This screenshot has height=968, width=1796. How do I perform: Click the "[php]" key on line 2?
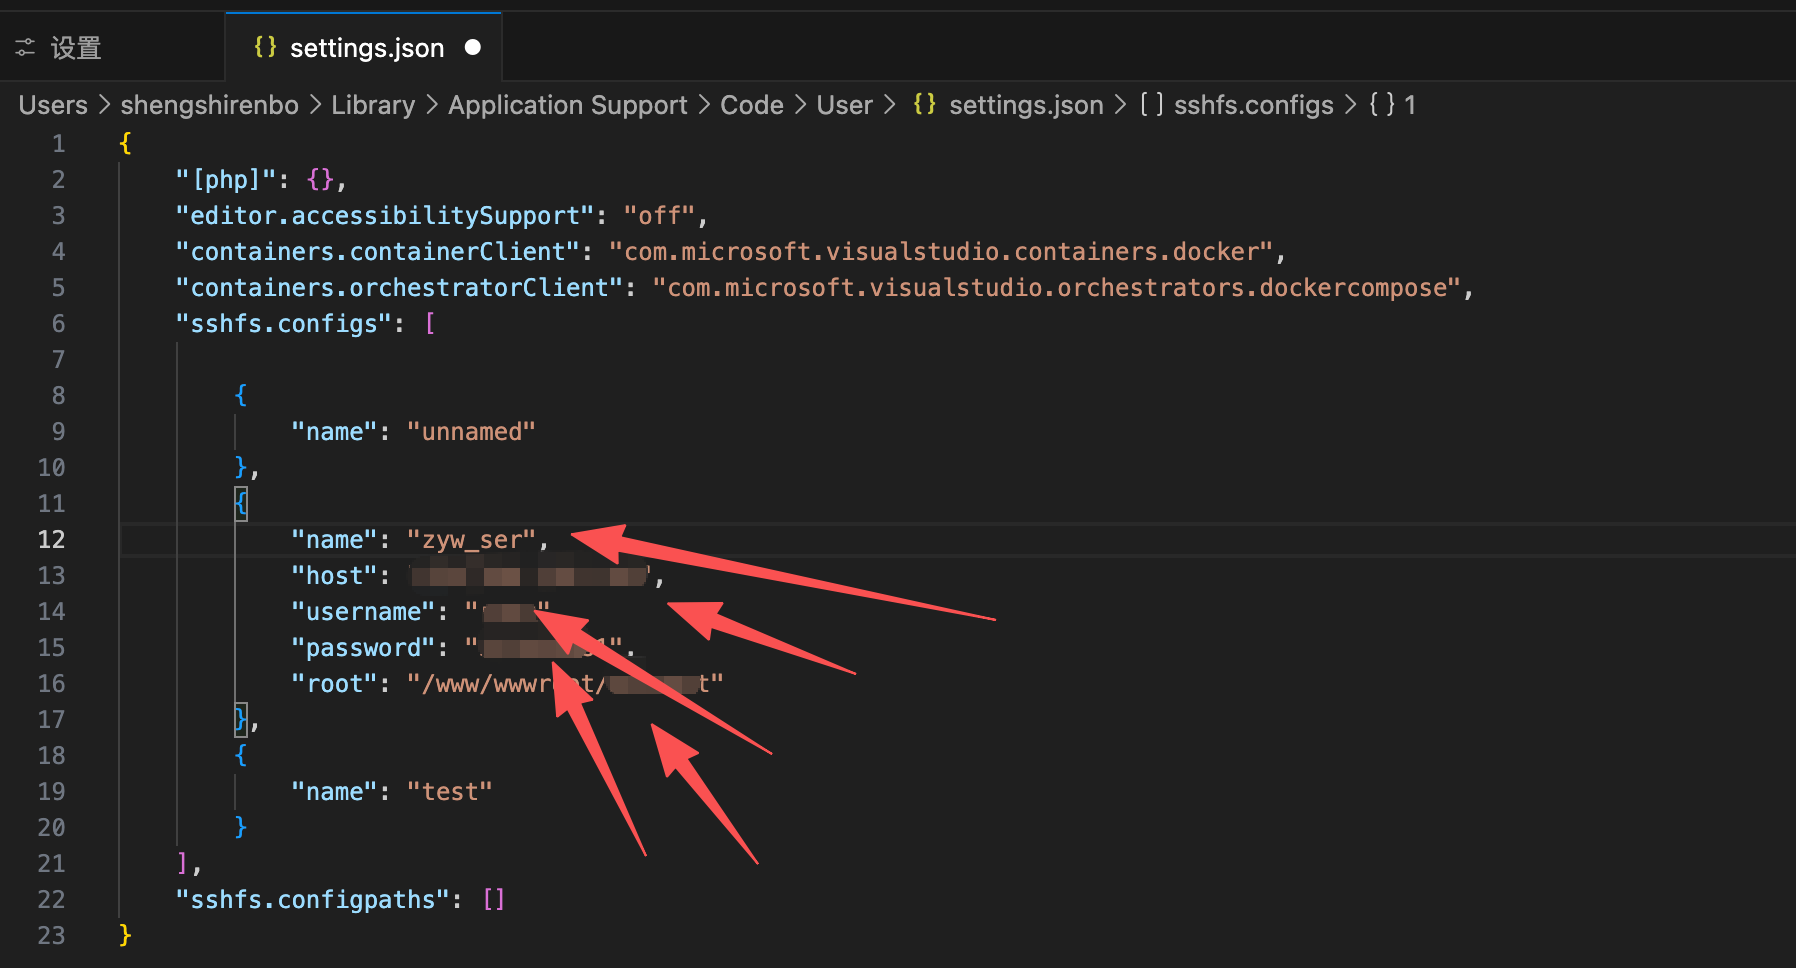[x=226, y=180]
